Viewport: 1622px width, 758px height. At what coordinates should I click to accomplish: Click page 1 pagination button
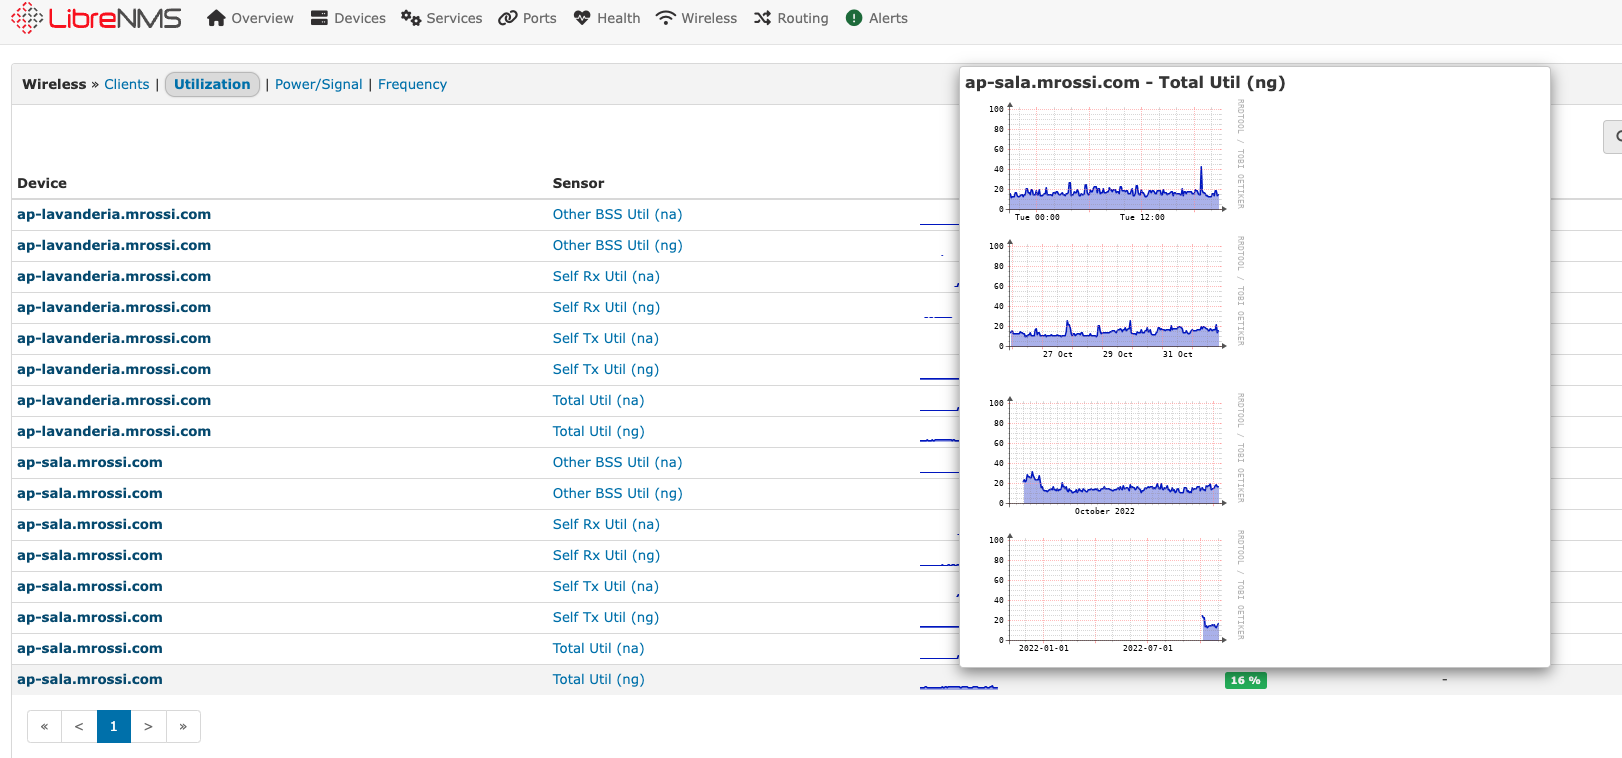pos(114,727)
